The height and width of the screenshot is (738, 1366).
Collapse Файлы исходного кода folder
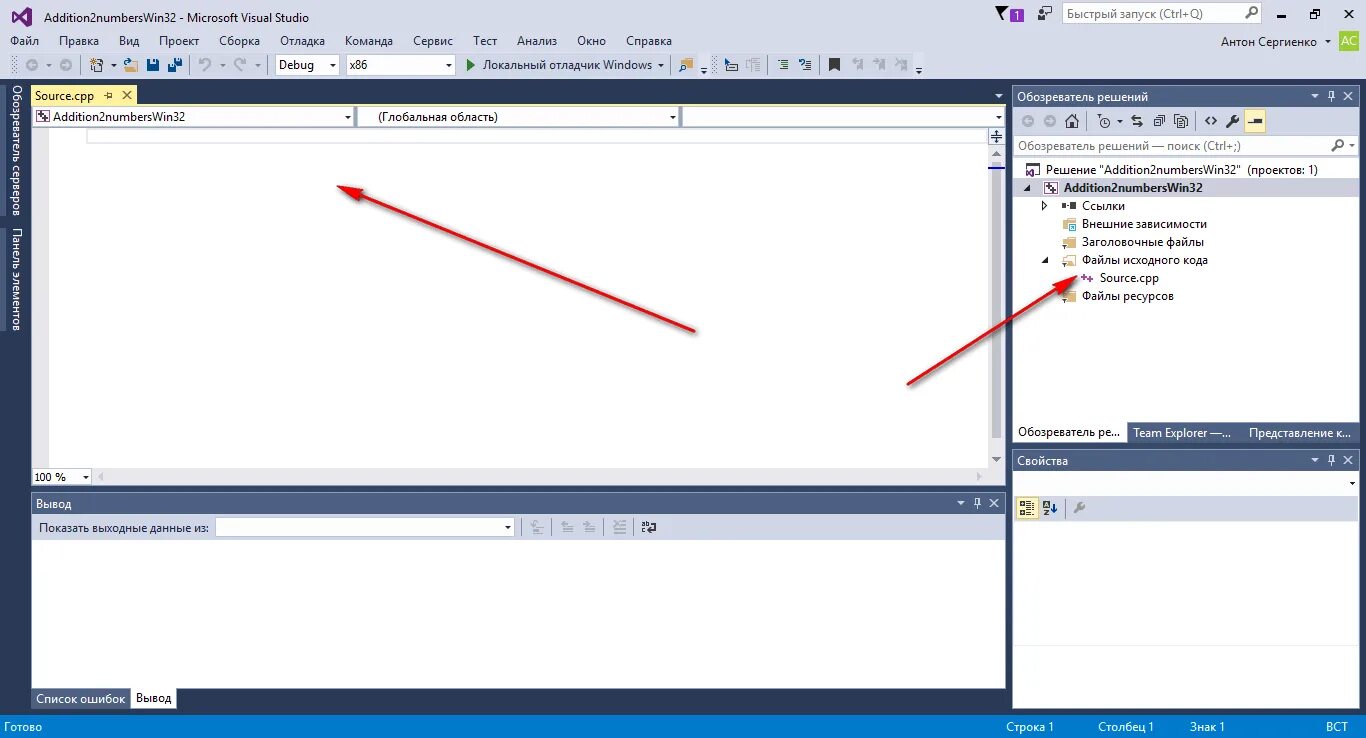tap(1045, 260)
